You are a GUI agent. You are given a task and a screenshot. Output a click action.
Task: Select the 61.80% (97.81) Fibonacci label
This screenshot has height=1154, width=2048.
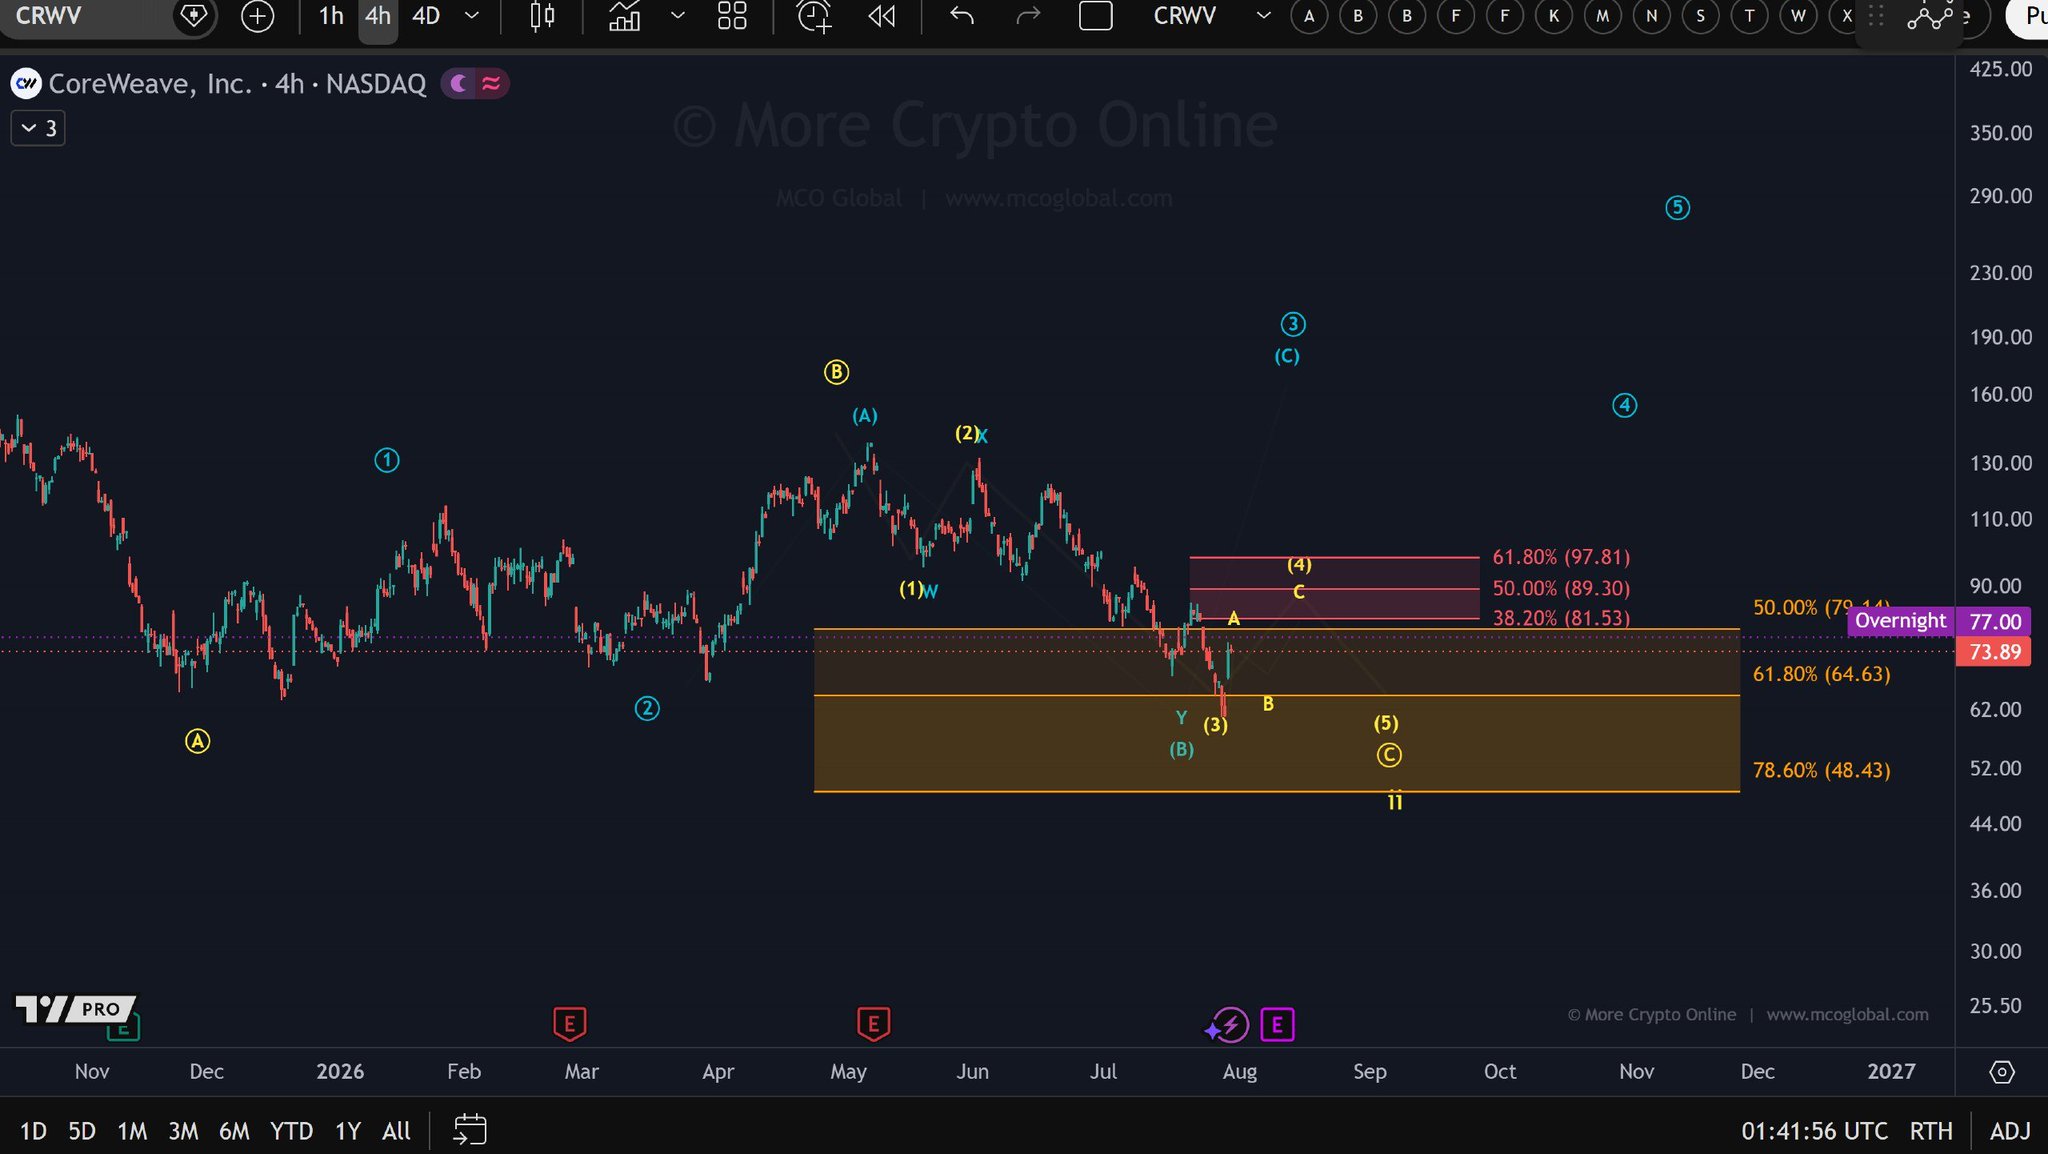pyautogui.click(x=1561, y=557)
